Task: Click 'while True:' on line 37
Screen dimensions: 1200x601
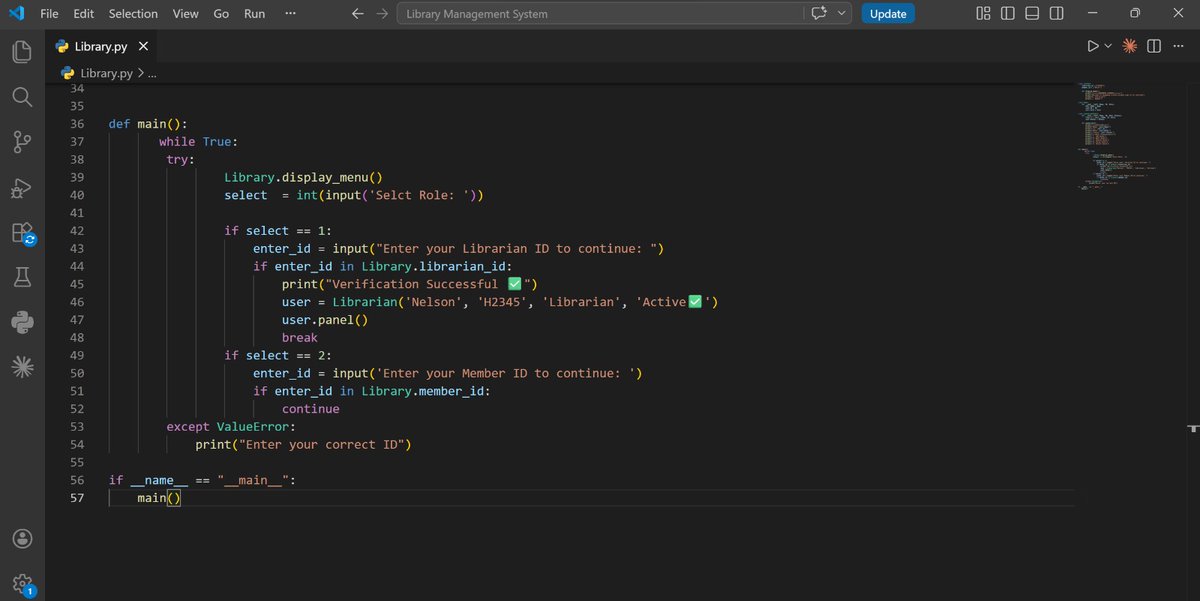Action: point(198,142)
